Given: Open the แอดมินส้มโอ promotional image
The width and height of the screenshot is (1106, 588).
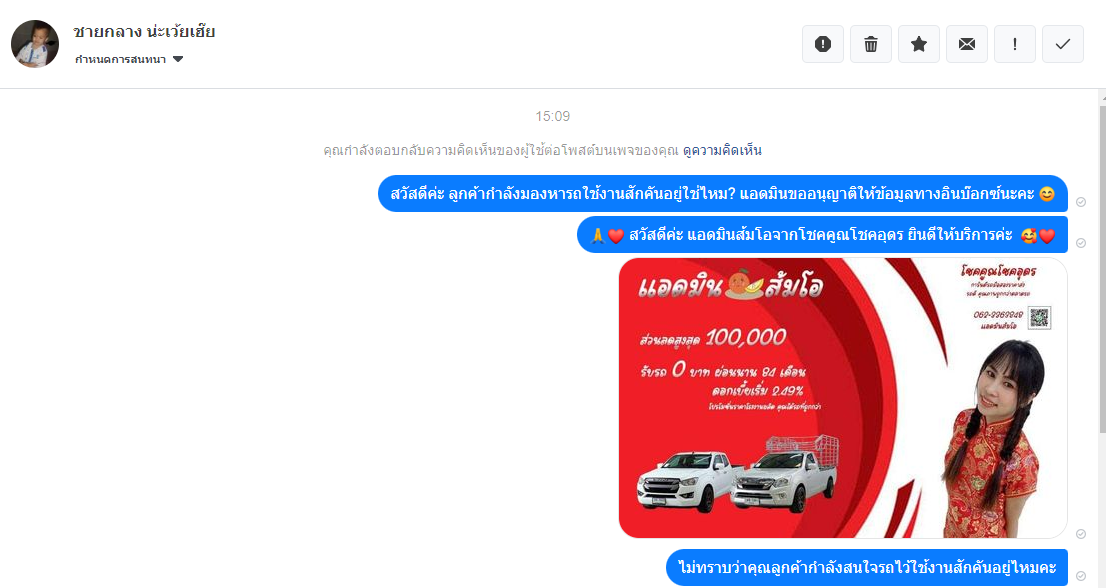Looking at the screenshot, I should pyautogui.click(x=842, y=398).
